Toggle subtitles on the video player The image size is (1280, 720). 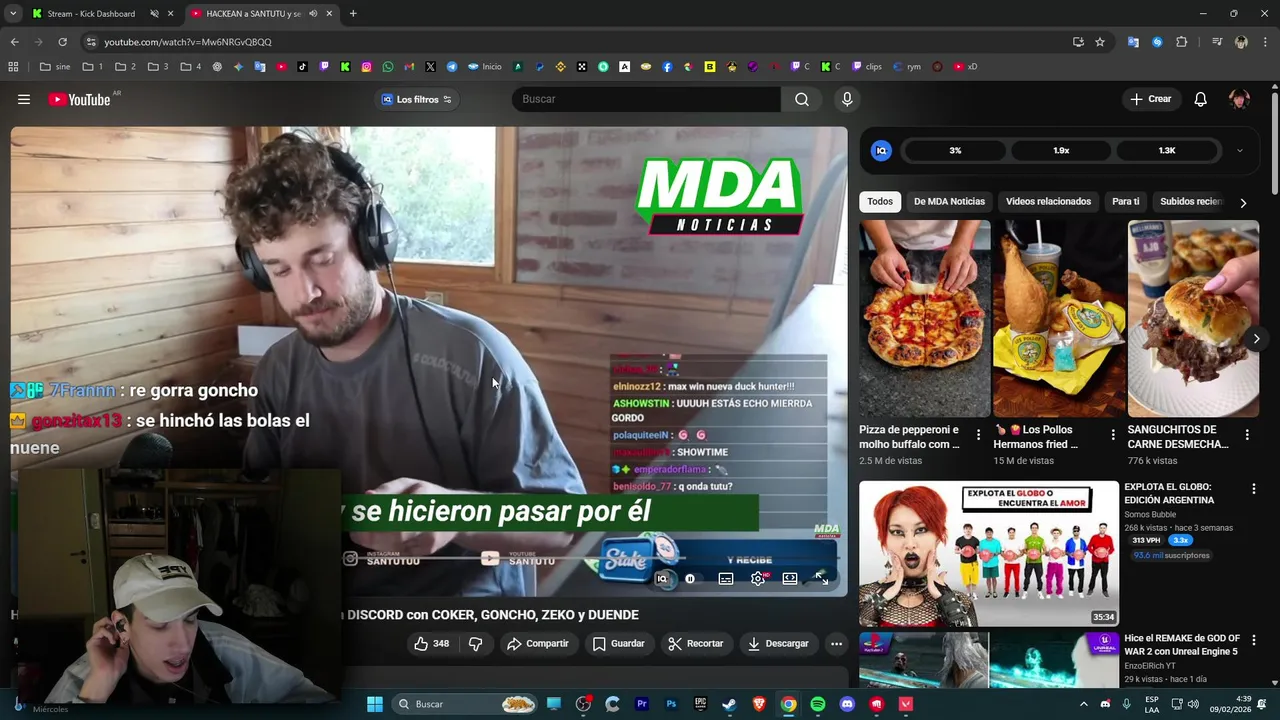(726, 578)
